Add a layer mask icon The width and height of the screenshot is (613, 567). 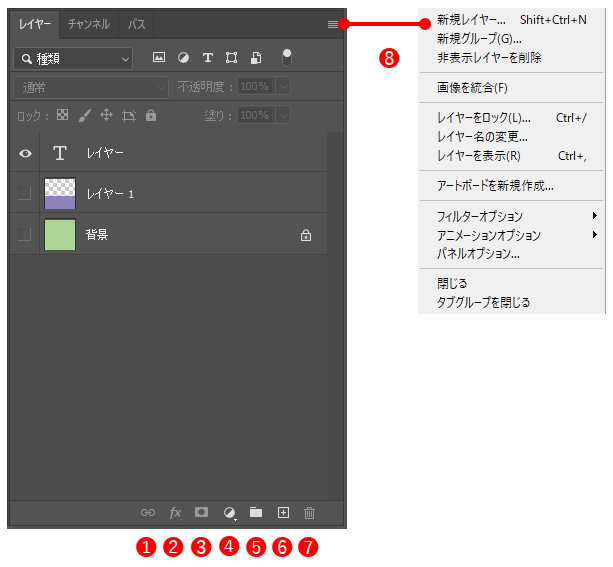tap(201, 512)
